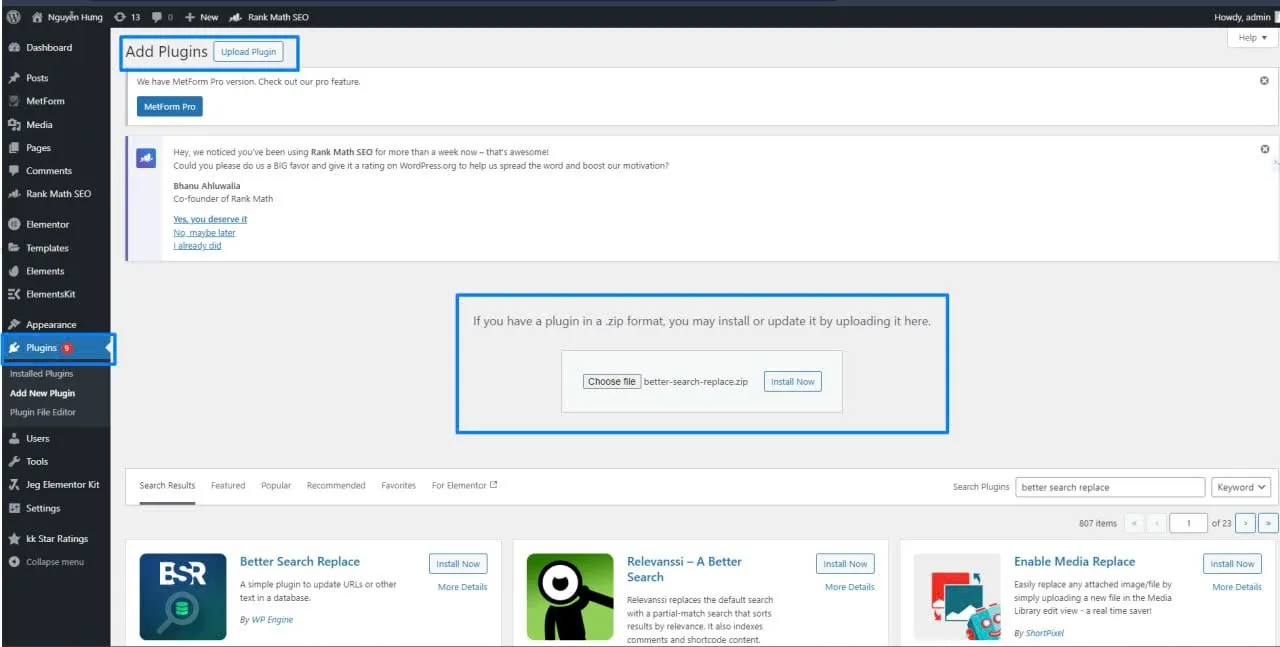Click the WordPress logo in admin bar
1280x647 pixels.
pos(13,17)
